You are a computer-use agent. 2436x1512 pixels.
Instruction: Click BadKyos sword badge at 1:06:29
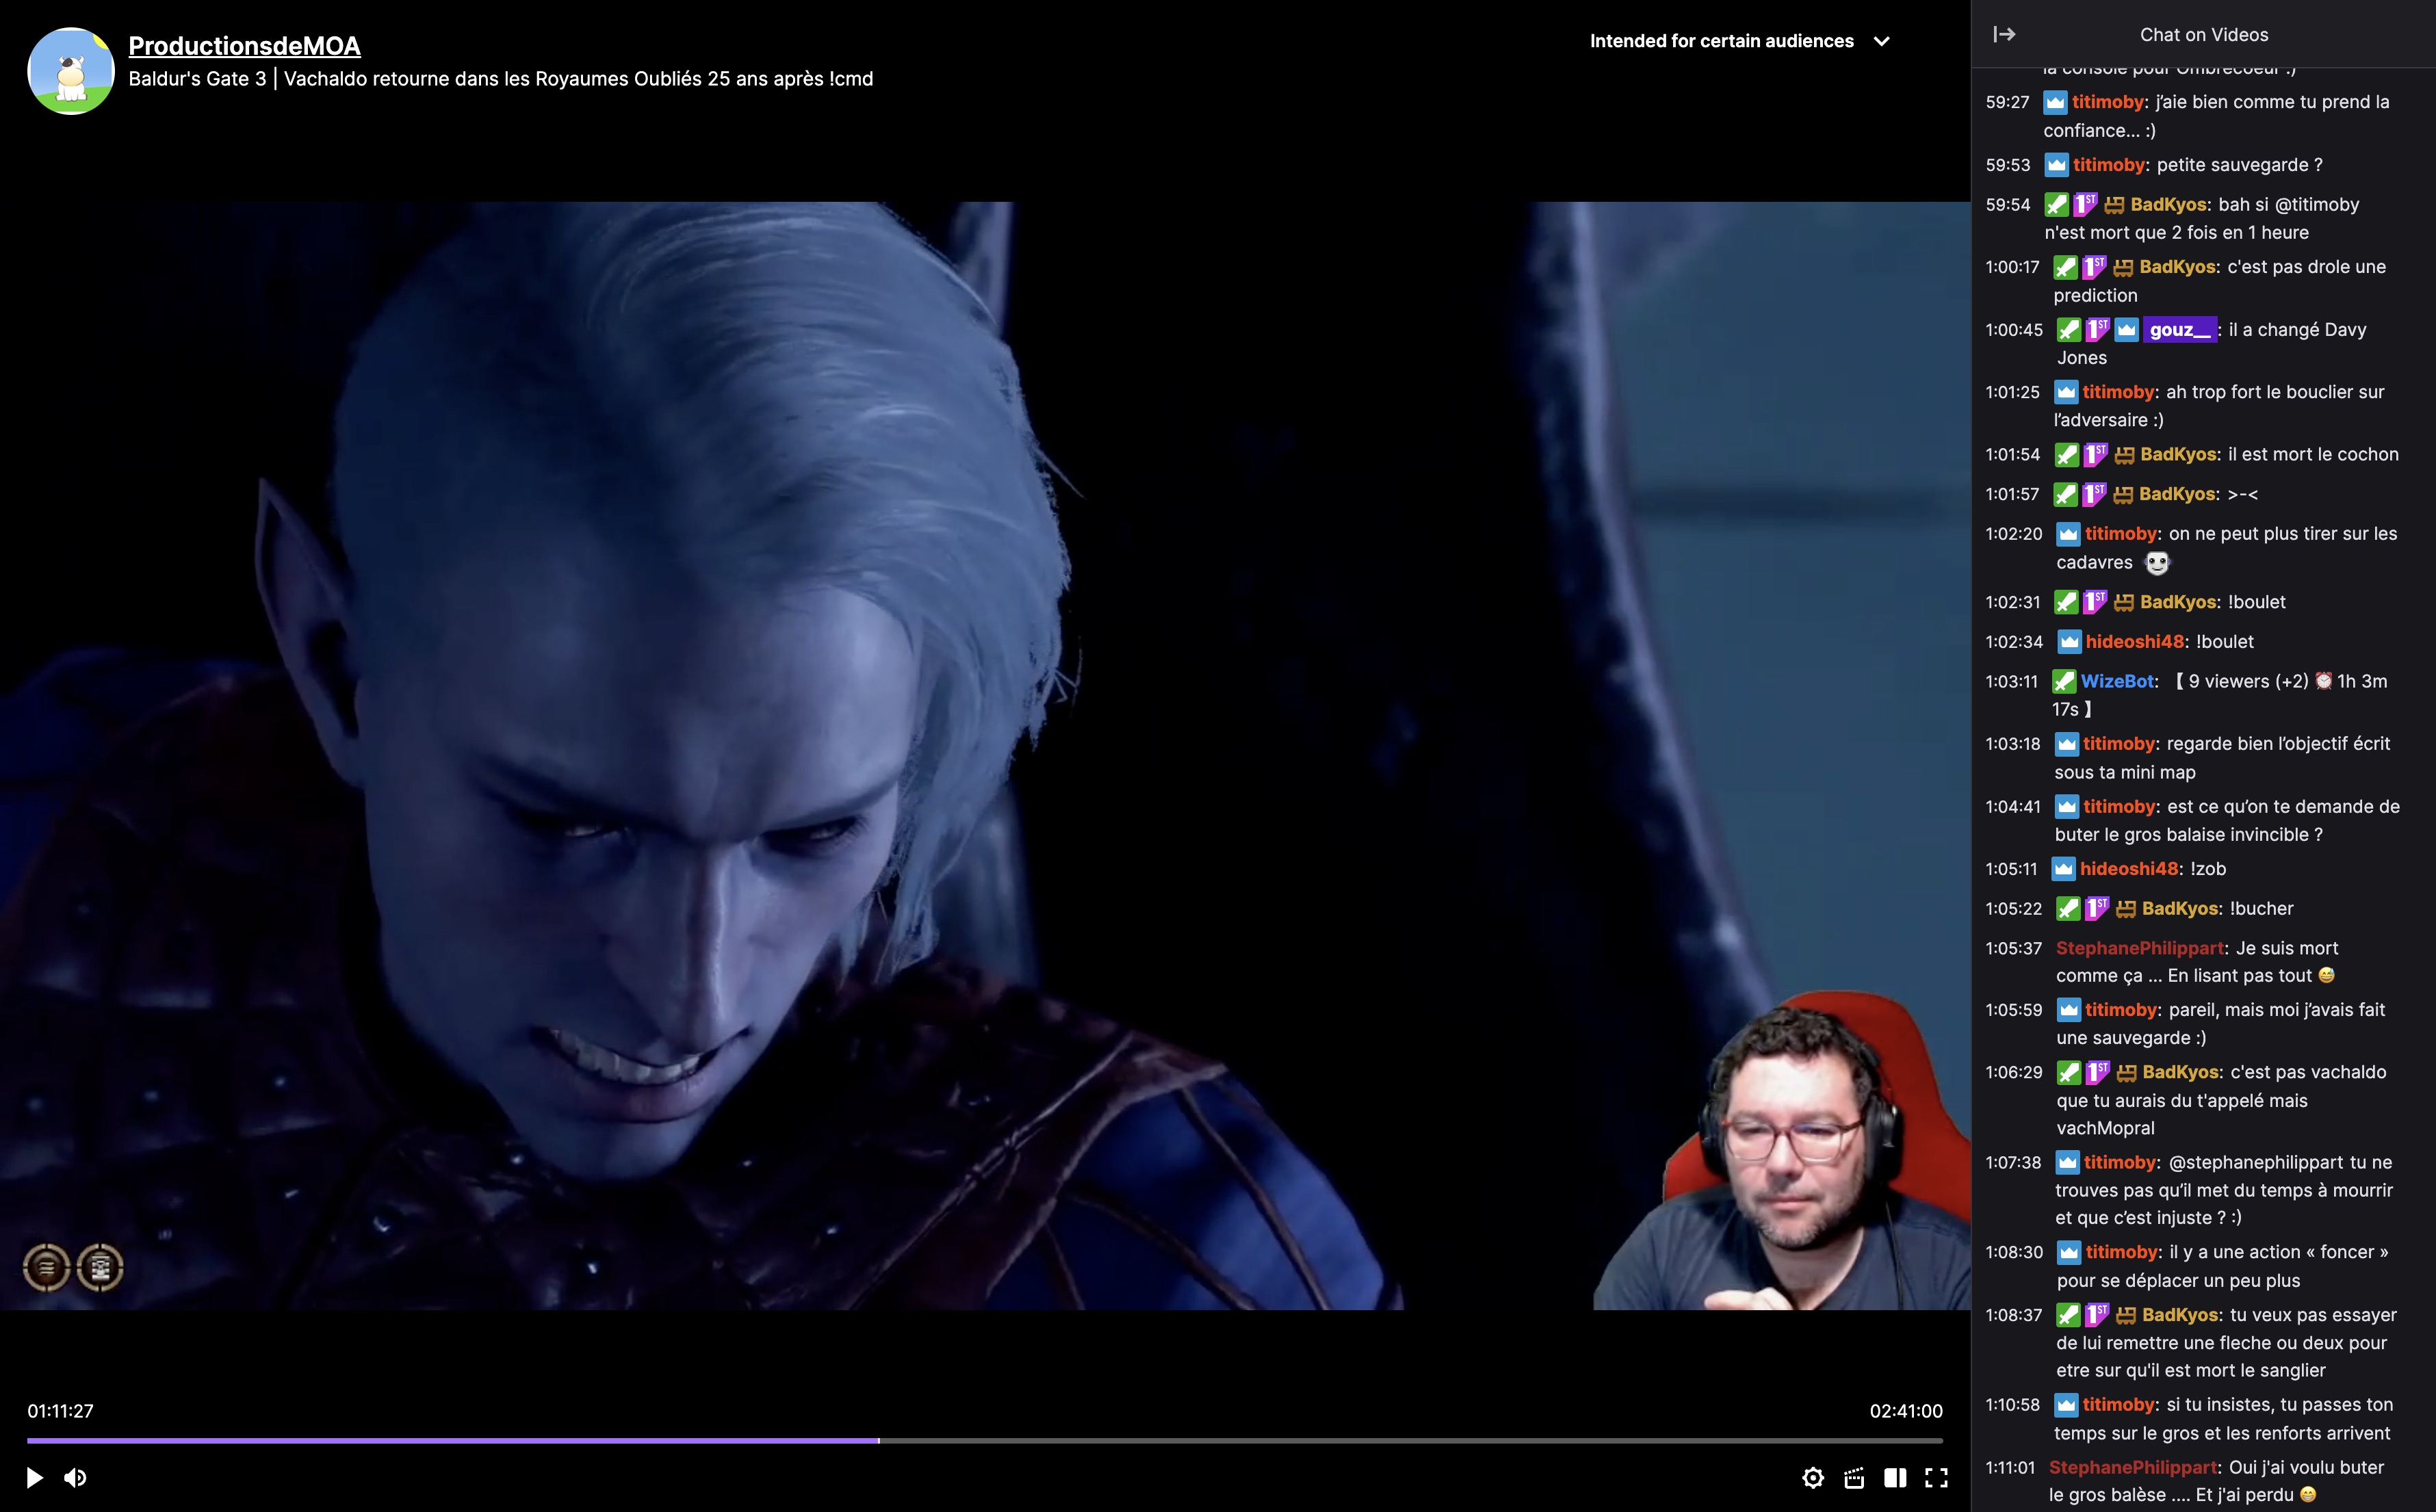(x=2068, y=1072)
